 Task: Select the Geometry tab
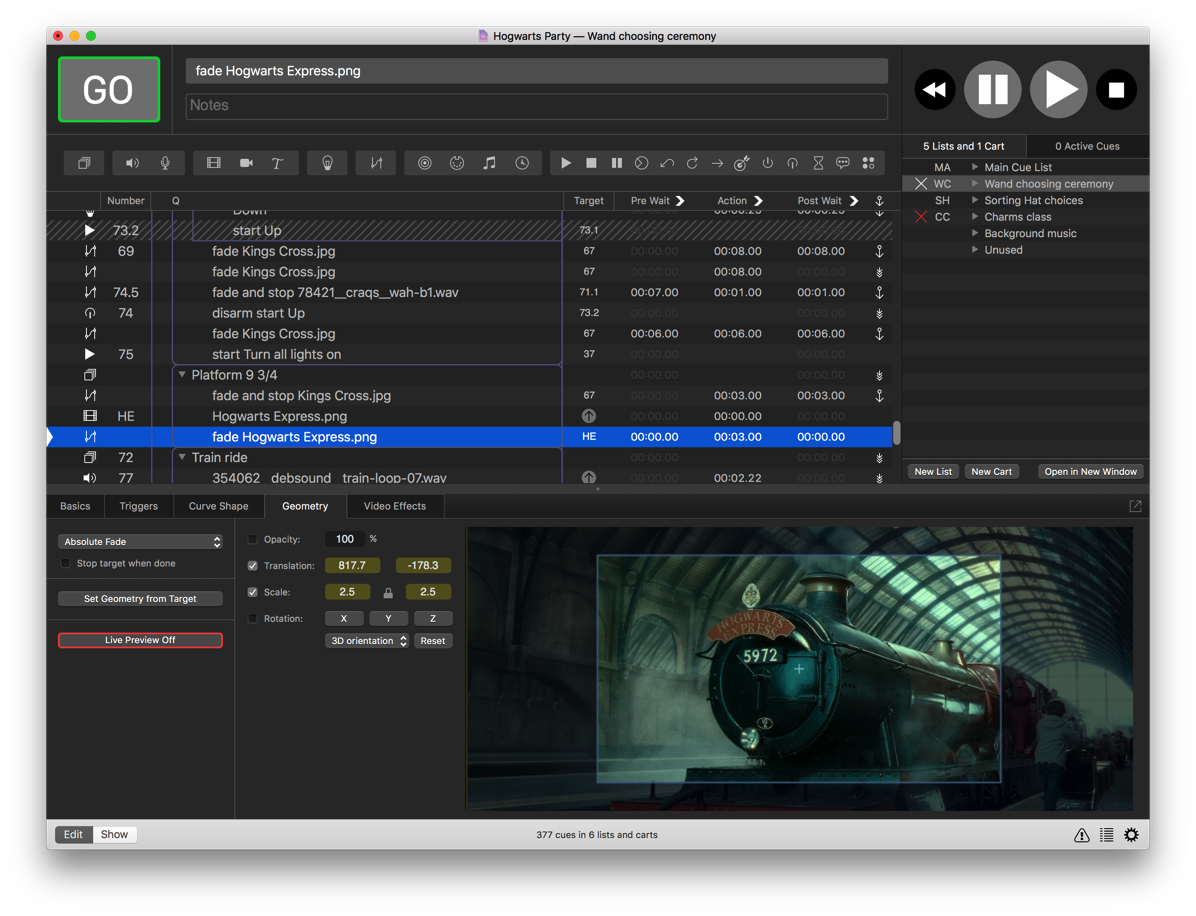(x=305, y=506)
